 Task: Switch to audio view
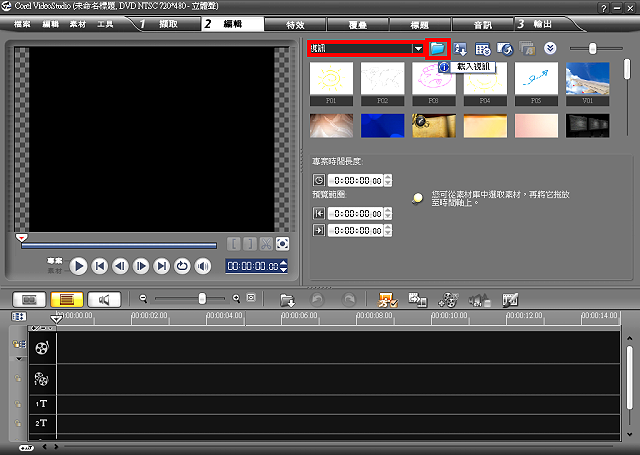pyautogui.click(x=104, y=300)
